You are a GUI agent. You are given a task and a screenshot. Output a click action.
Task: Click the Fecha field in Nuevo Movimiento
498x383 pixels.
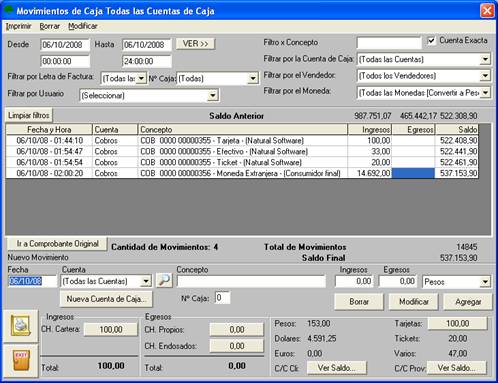[32, 281]
